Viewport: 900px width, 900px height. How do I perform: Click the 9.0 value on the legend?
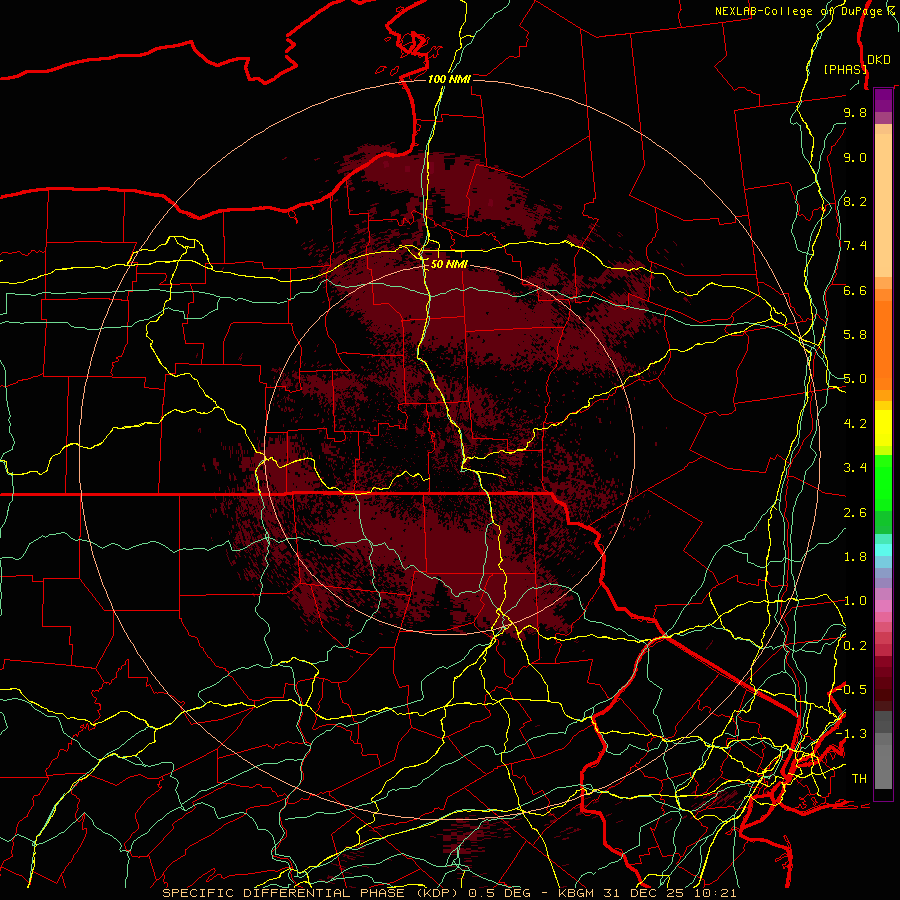(x=855, y=157)
